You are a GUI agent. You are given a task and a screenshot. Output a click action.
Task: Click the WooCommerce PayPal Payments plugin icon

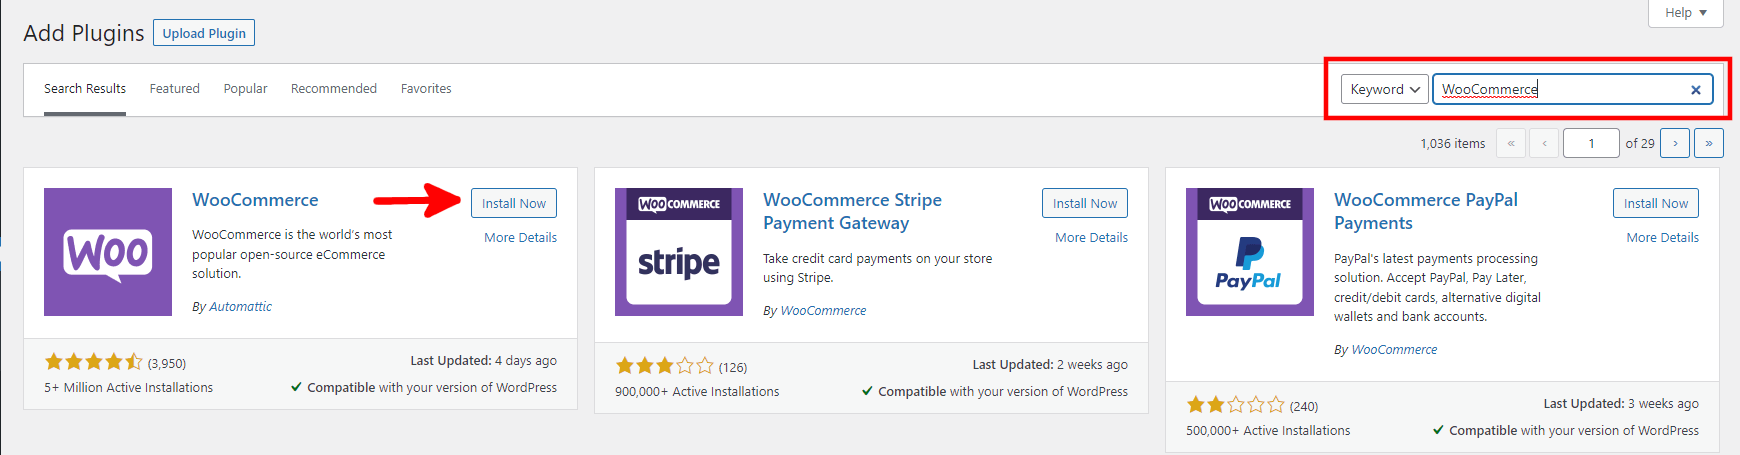coord(1250,252)
